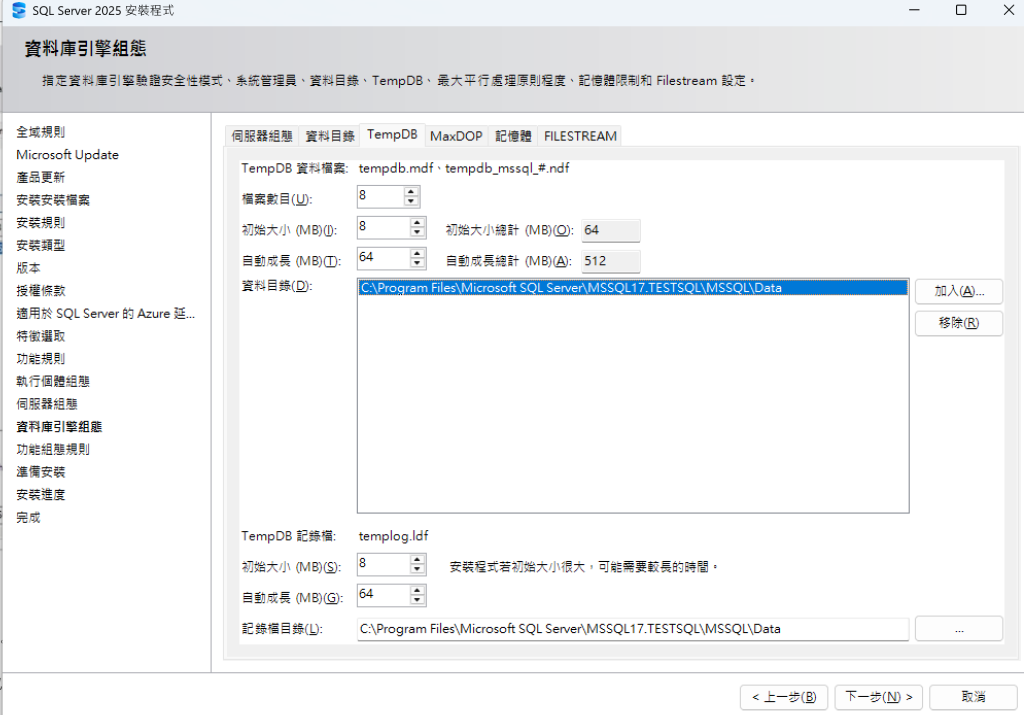Screen dimensions: 1024x715
Task: Open the log directory browse (...) button
Action: (959, 629)
